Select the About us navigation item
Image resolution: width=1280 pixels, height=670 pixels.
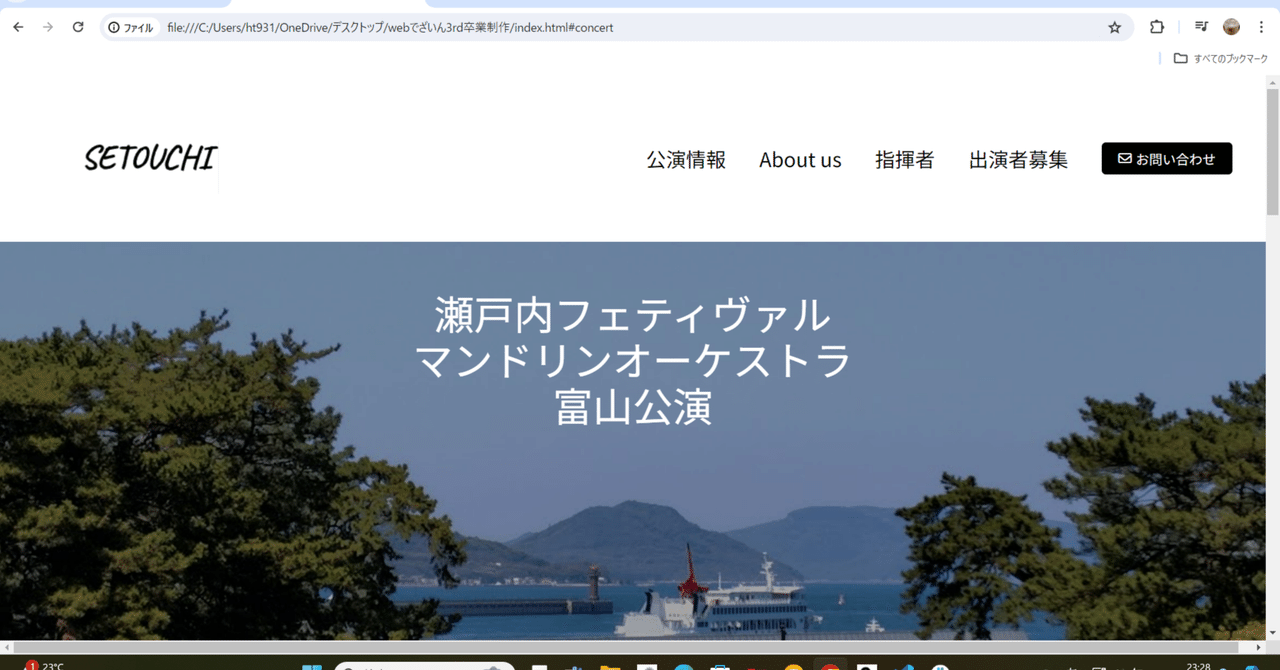tap(800, 159)
